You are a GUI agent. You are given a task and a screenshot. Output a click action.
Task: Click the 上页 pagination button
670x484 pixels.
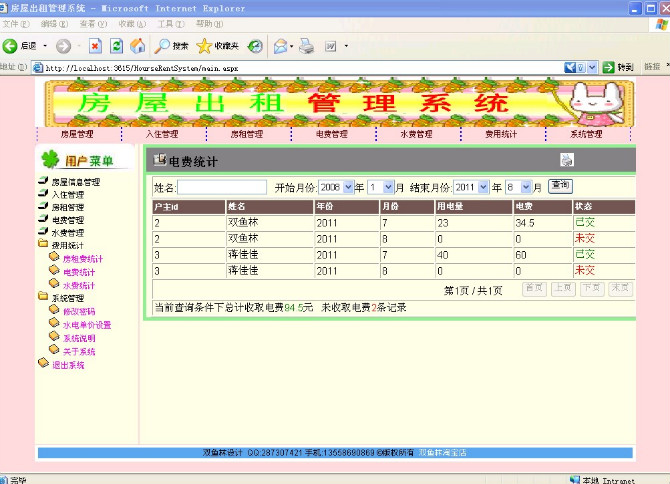[563, 288]
